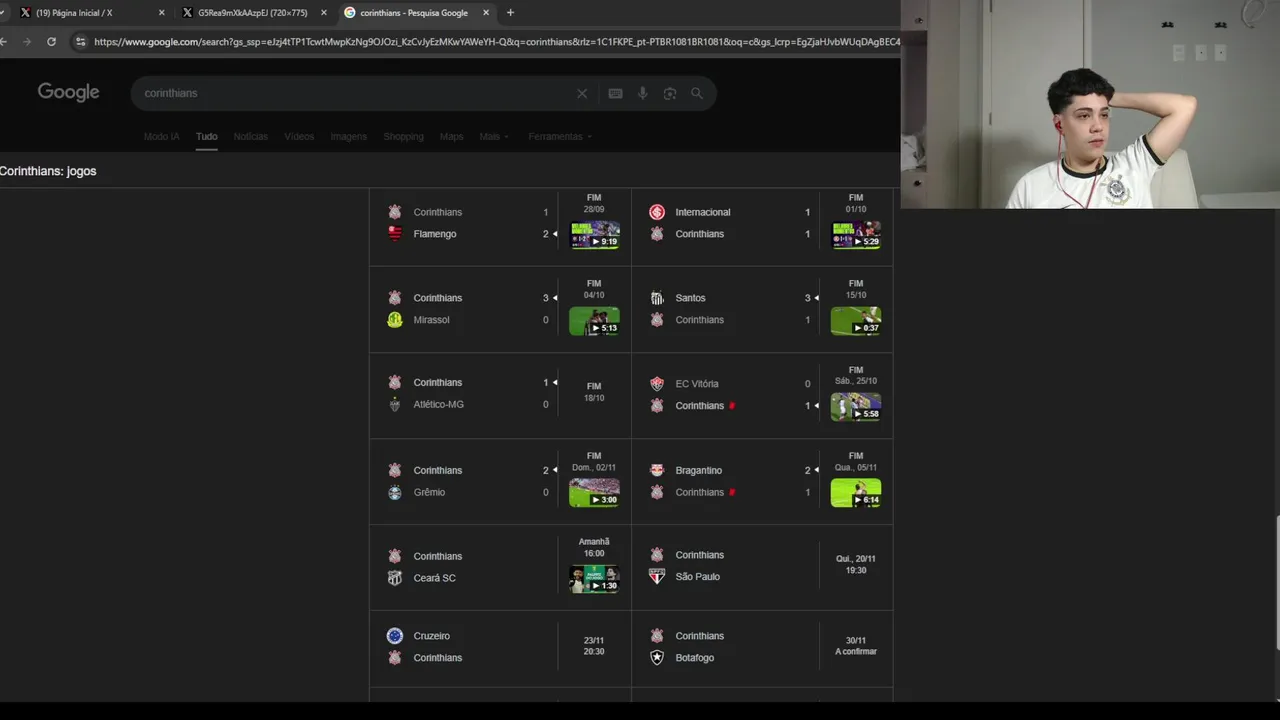1280x720 pixels.
Task: Go forward with browser forward arrow
Action: pyautogui.click(x=27, y=42)
